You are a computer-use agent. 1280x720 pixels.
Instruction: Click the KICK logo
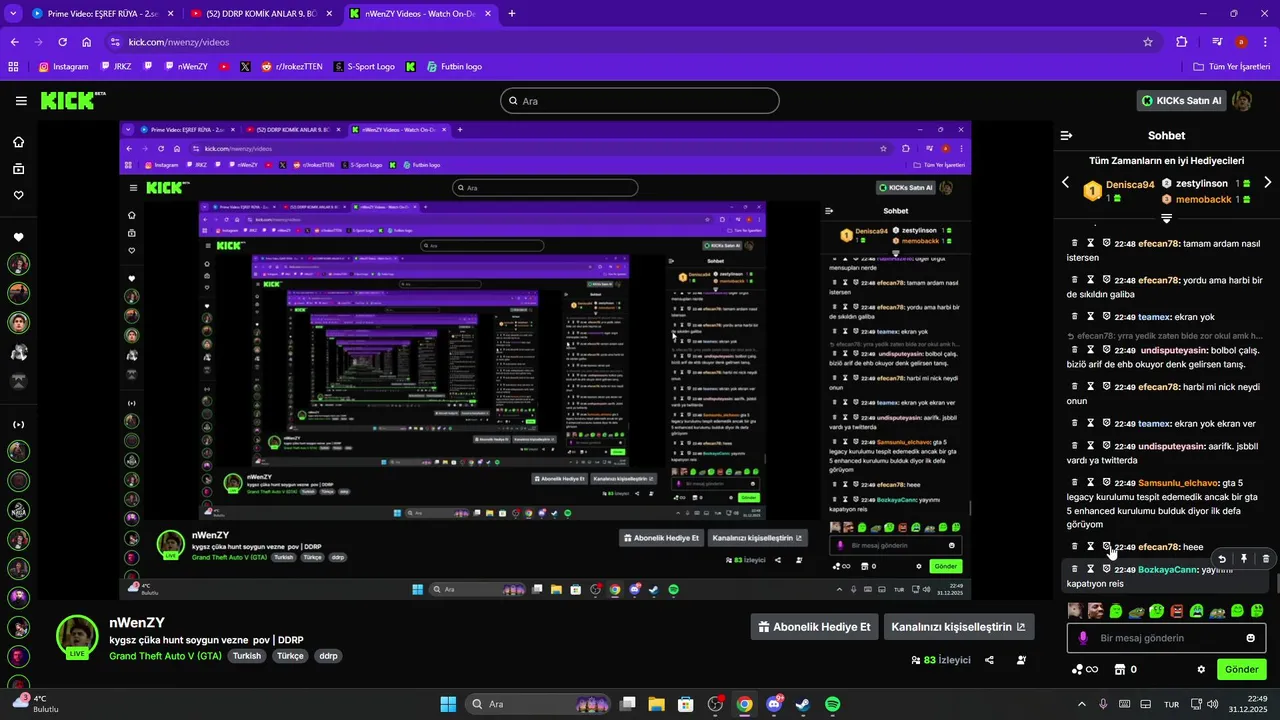click(72, 100)
